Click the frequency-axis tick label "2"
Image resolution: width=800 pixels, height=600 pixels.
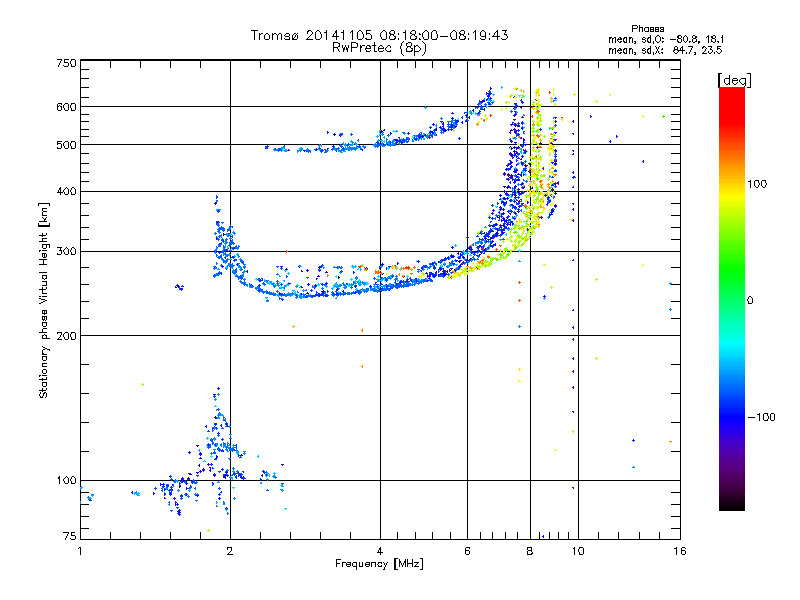point(230,551)
